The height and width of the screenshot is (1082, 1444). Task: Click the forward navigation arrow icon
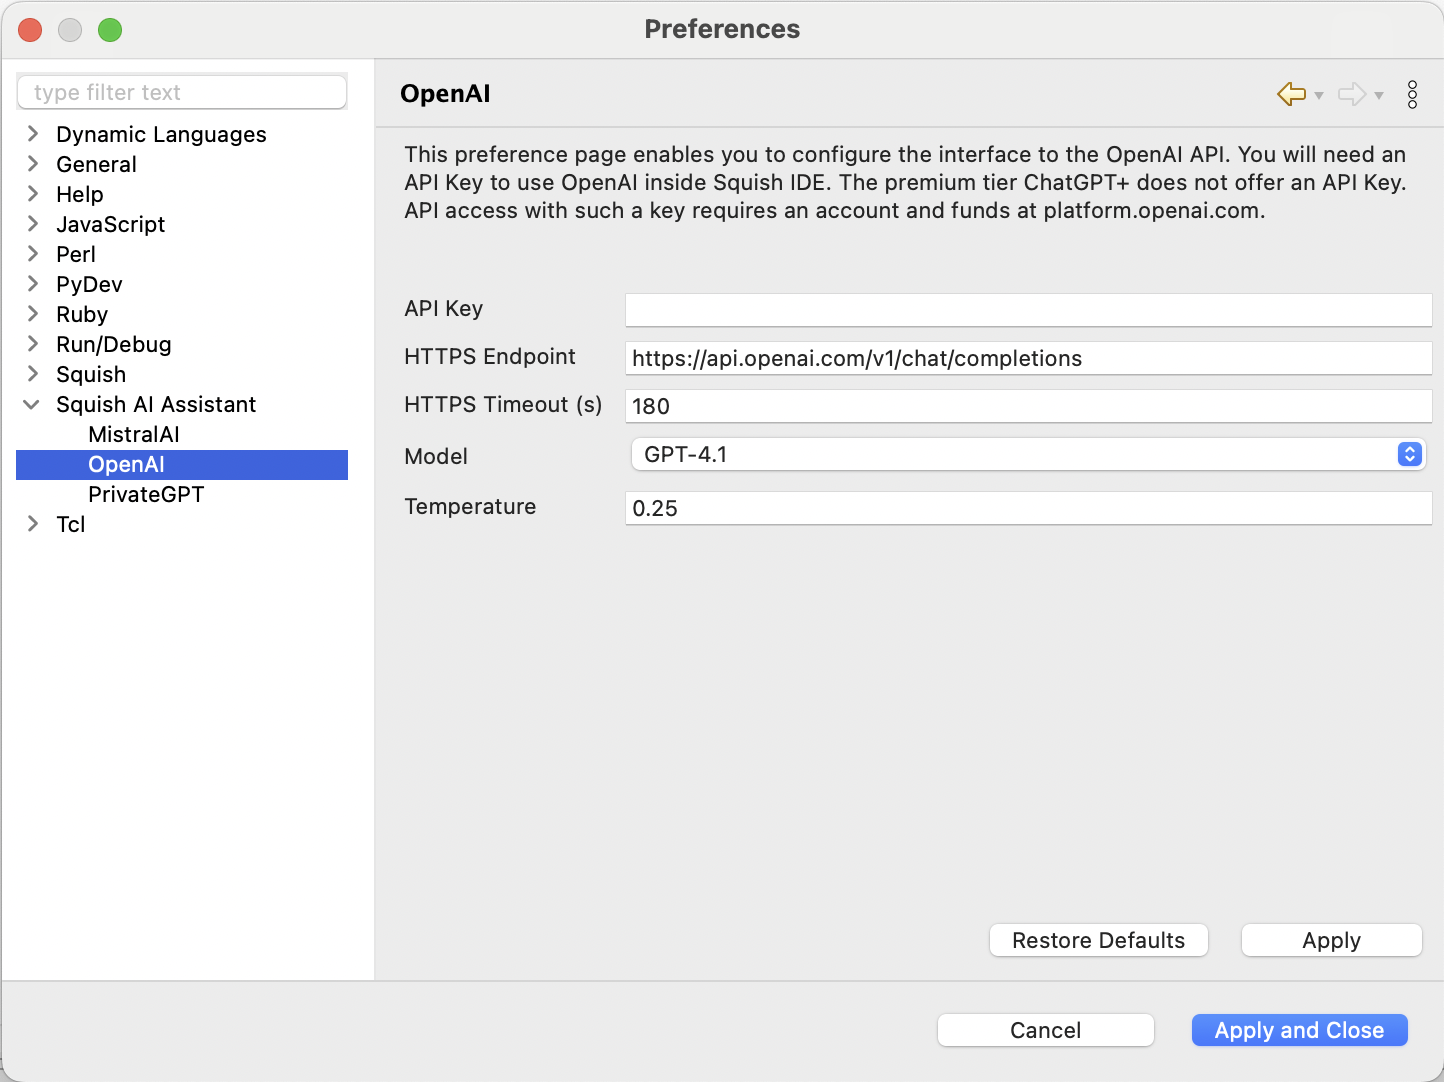pyautogui.click(x=1351, y=94)
